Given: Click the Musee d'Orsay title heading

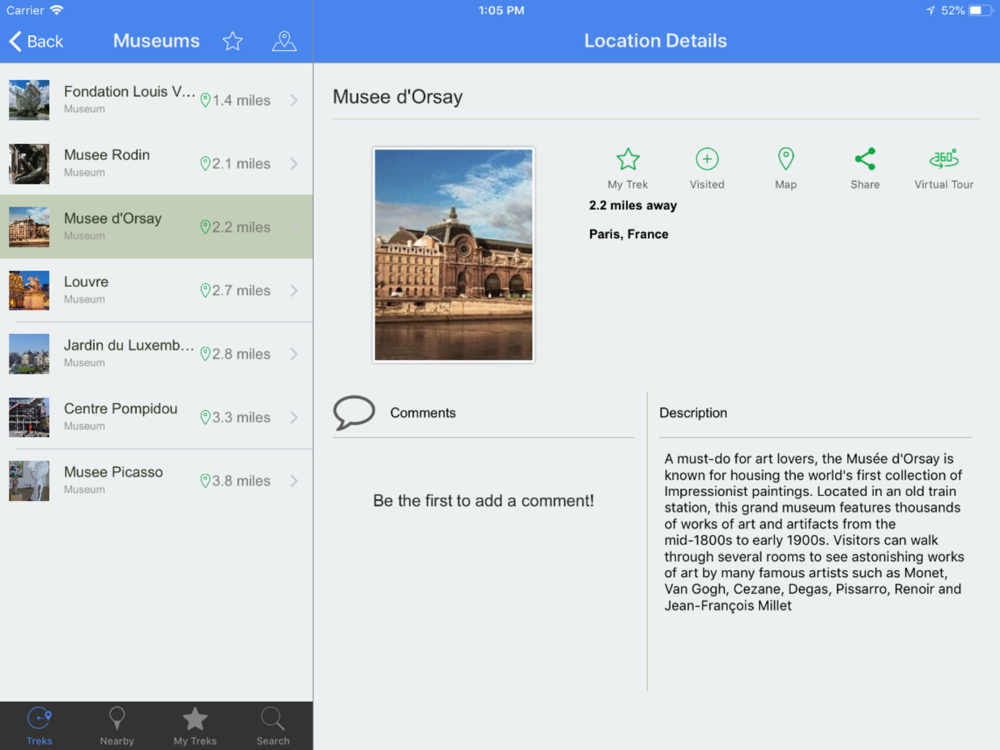Looking at the screenshot, I should point(397,97).
